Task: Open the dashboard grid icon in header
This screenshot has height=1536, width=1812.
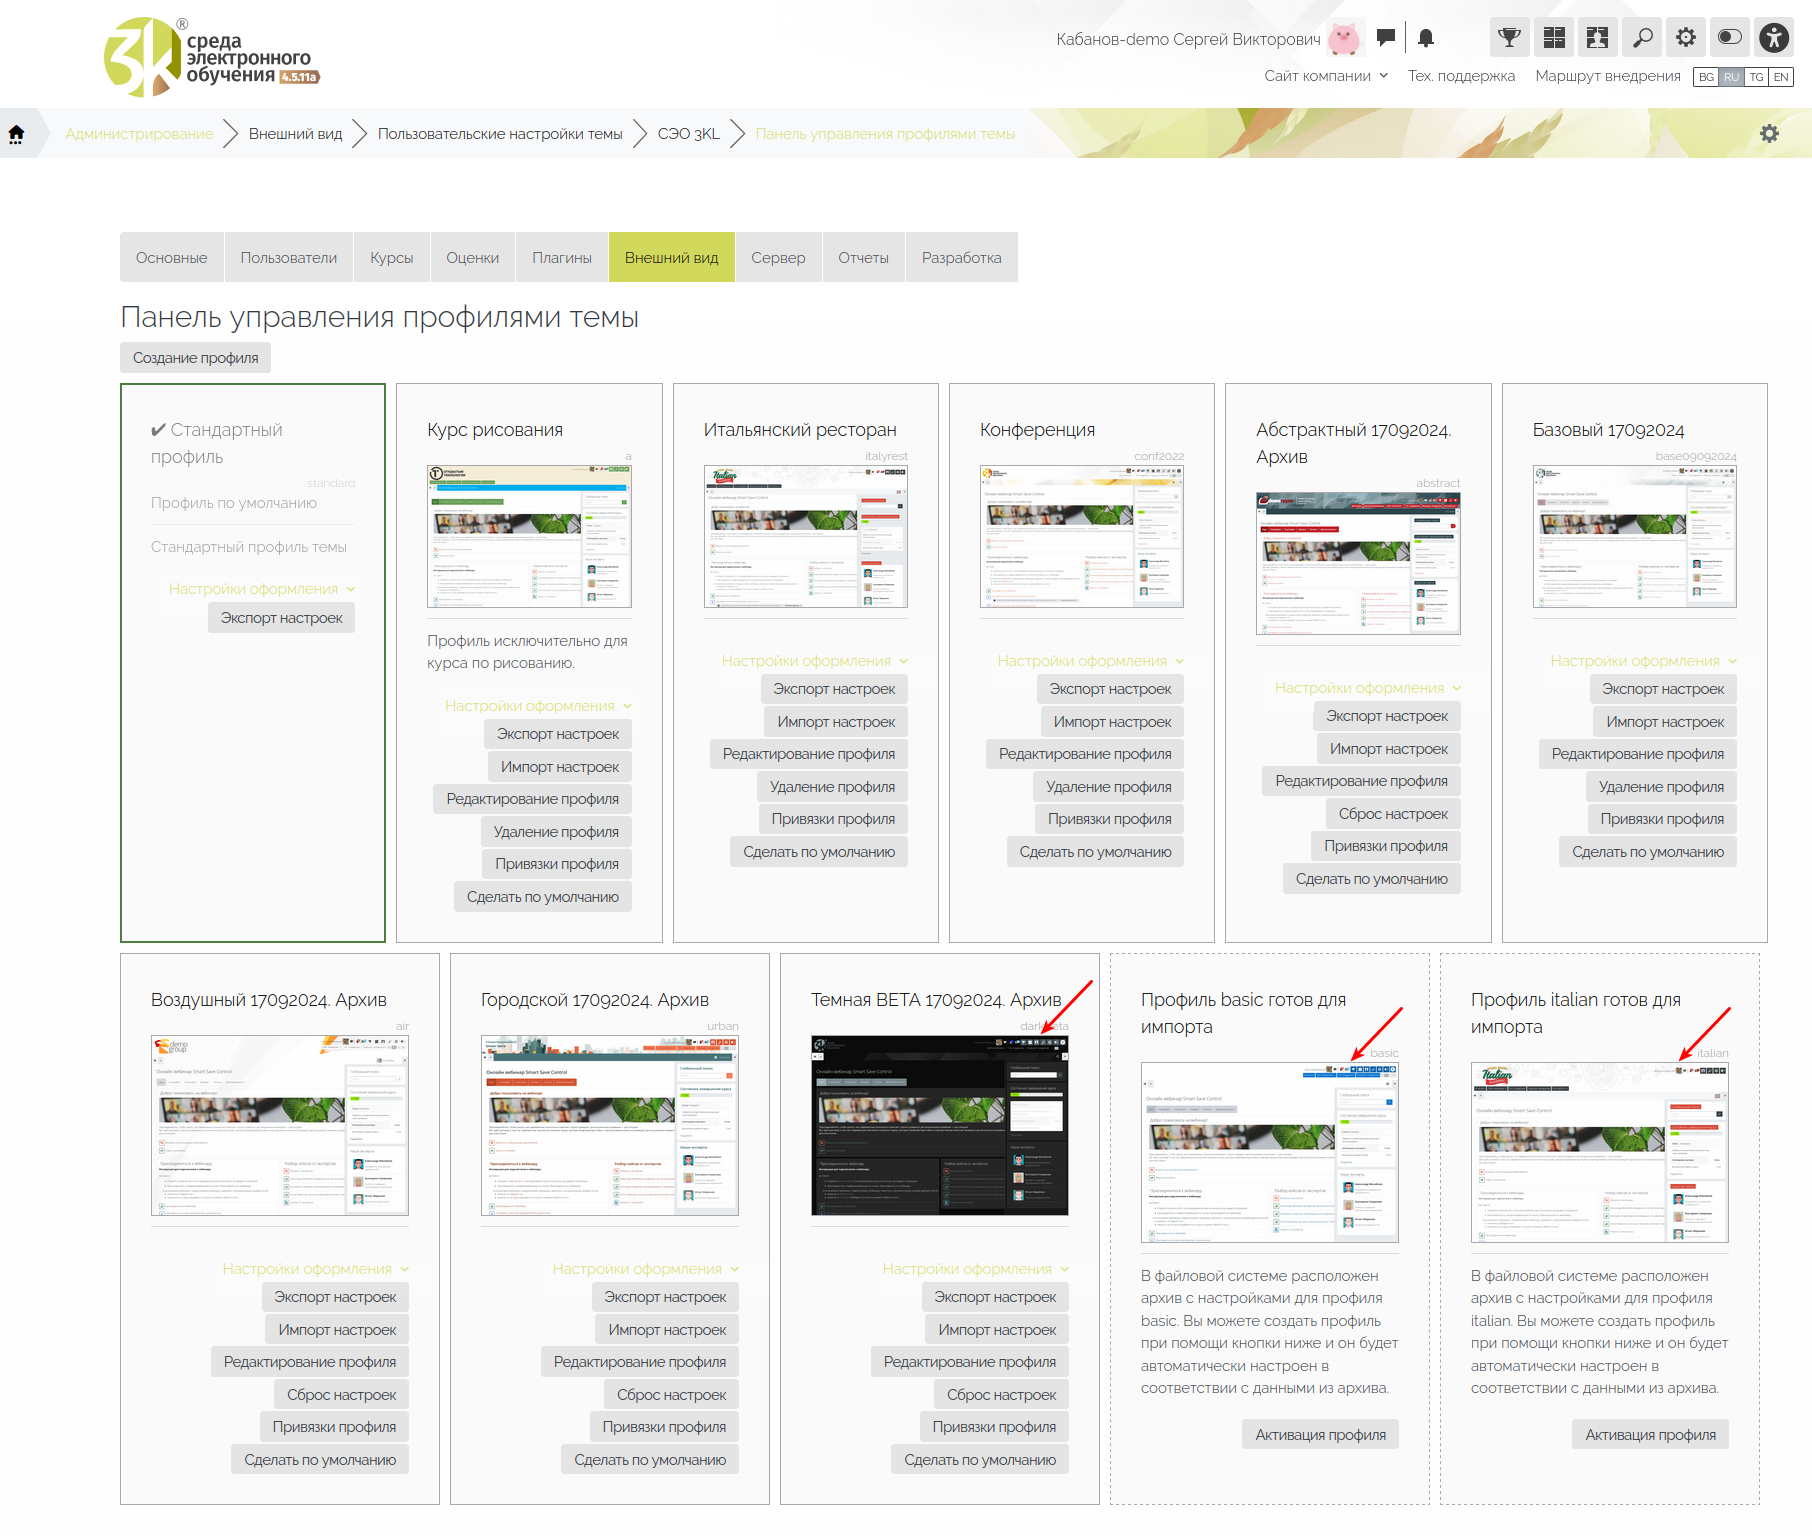Action: point(1554,38)
